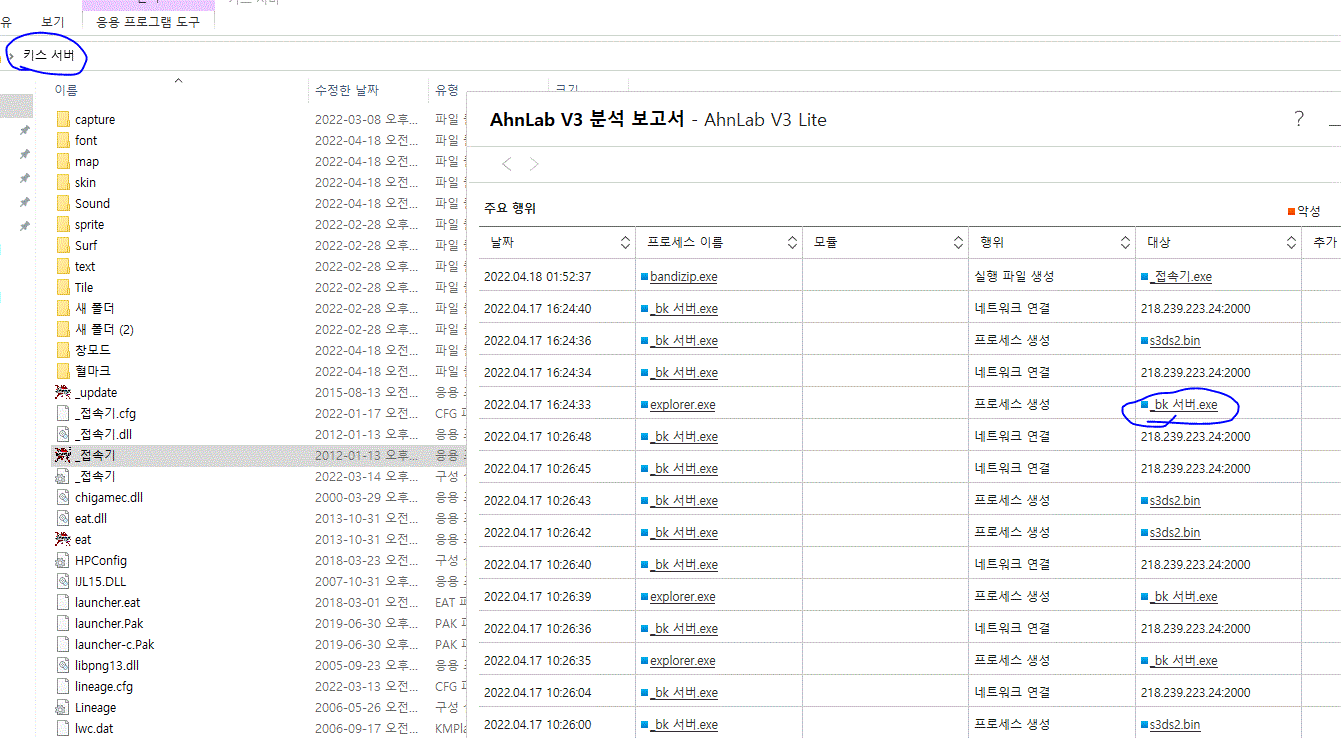Viewport: 1341px width, 738px height.
Task: Click the help question mark in AhnLab report
Action: (x=1299, y=119)
